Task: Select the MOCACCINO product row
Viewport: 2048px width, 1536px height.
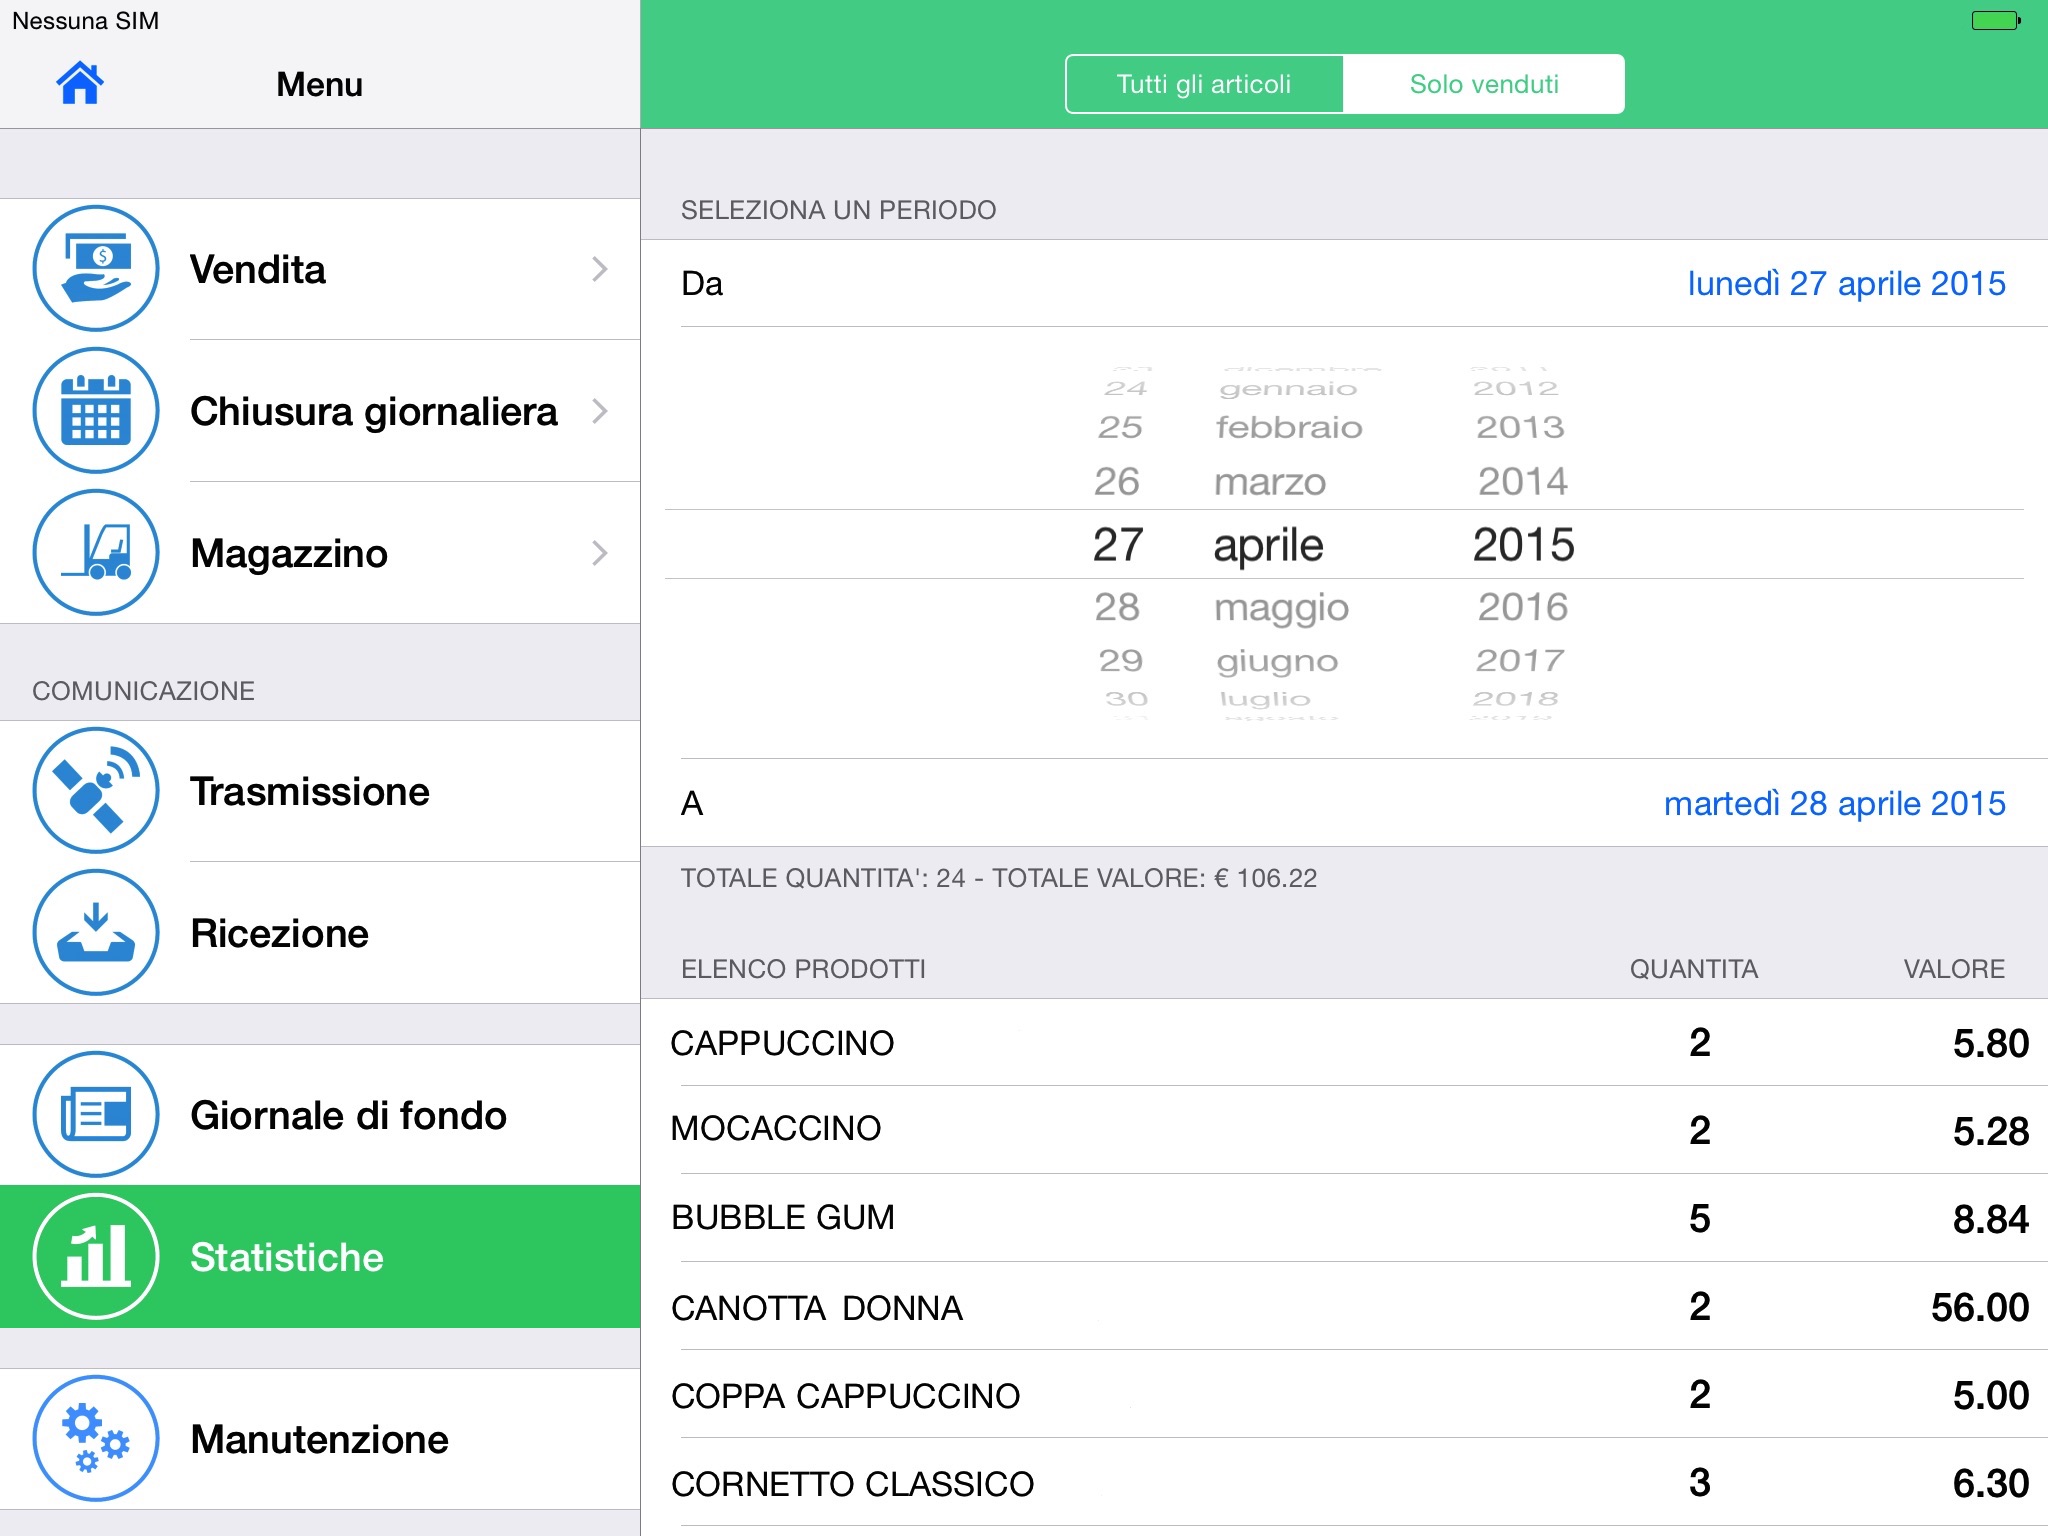Action: 1344,1130
